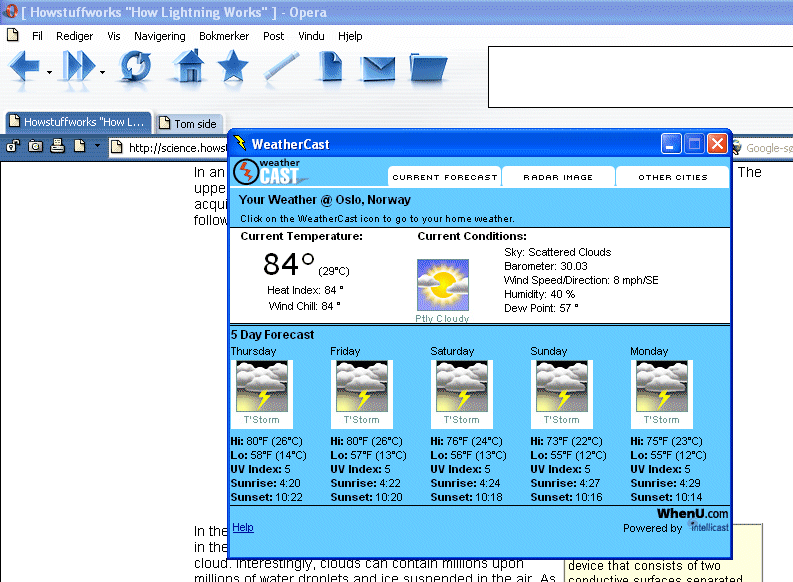Click the Ptly Cloudy link text

[x=442, y=319]
